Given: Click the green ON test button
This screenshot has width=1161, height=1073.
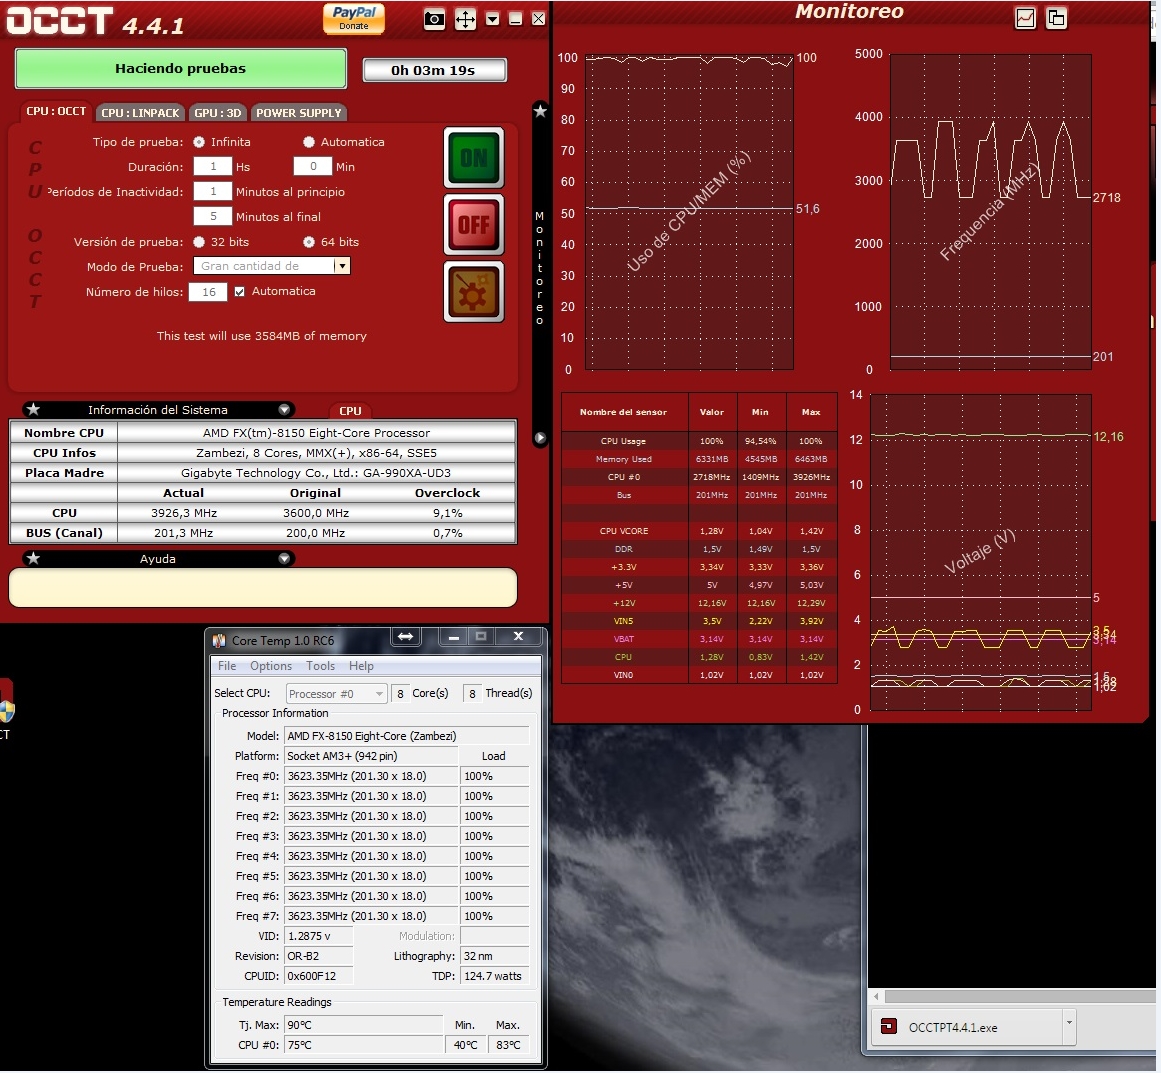Looking at the screenshot, I should 474,158.
